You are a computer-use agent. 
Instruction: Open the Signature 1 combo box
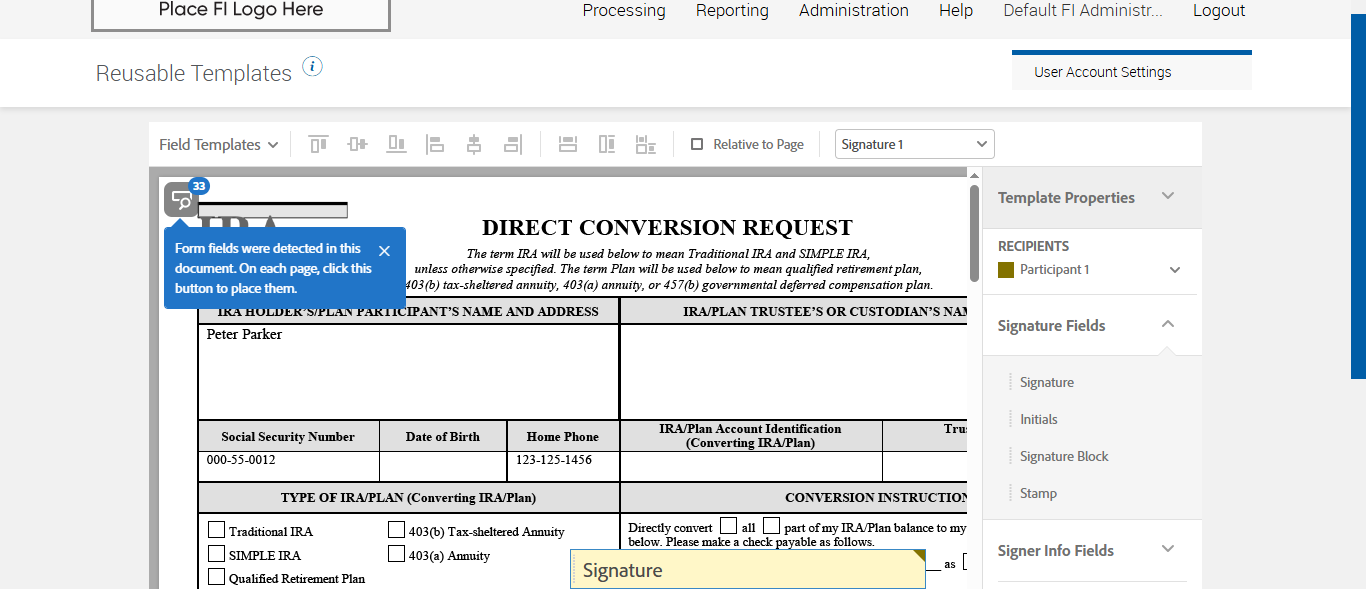click(914, 145)
